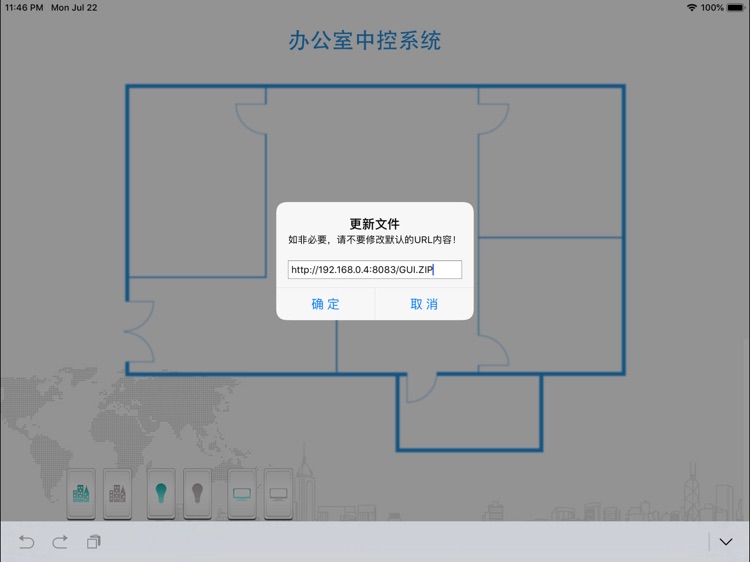Tap the 100% battery percentage
Image resolution: width=750 pixels, height=562 pixels.
click(712, 8)
